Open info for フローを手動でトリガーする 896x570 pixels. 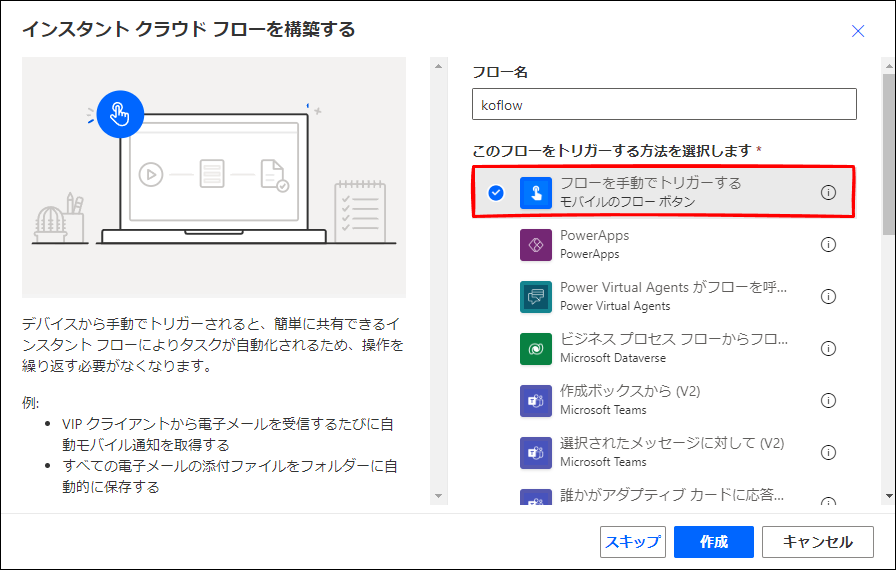coord(828,192)
